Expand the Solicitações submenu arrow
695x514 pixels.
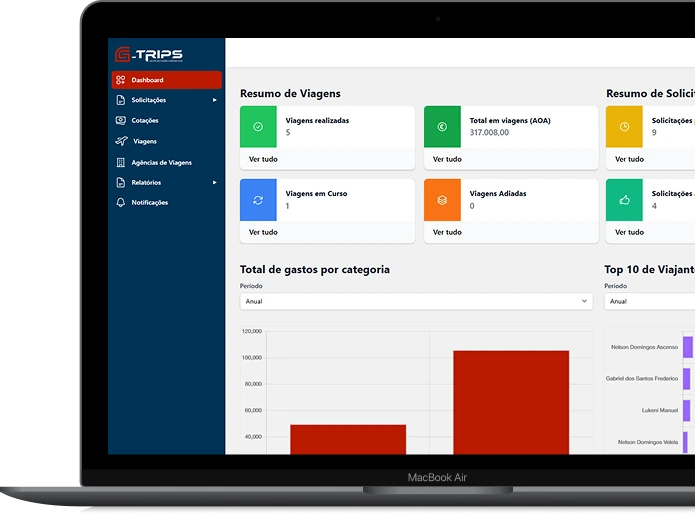[214, 100]
